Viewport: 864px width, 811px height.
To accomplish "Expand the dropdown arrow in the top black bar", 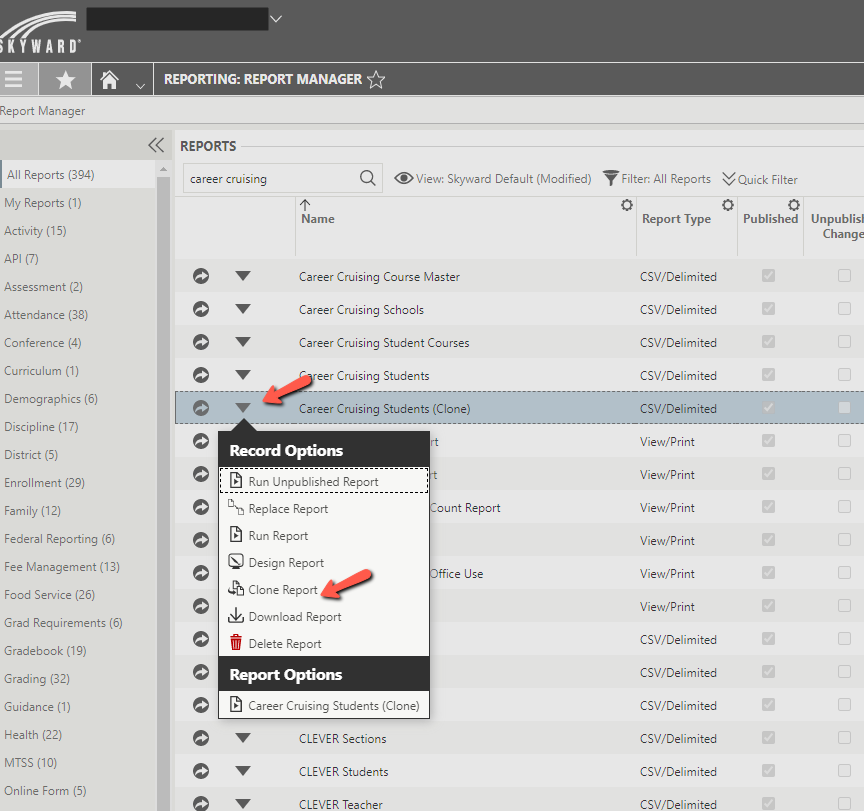I will coord(276,17).
